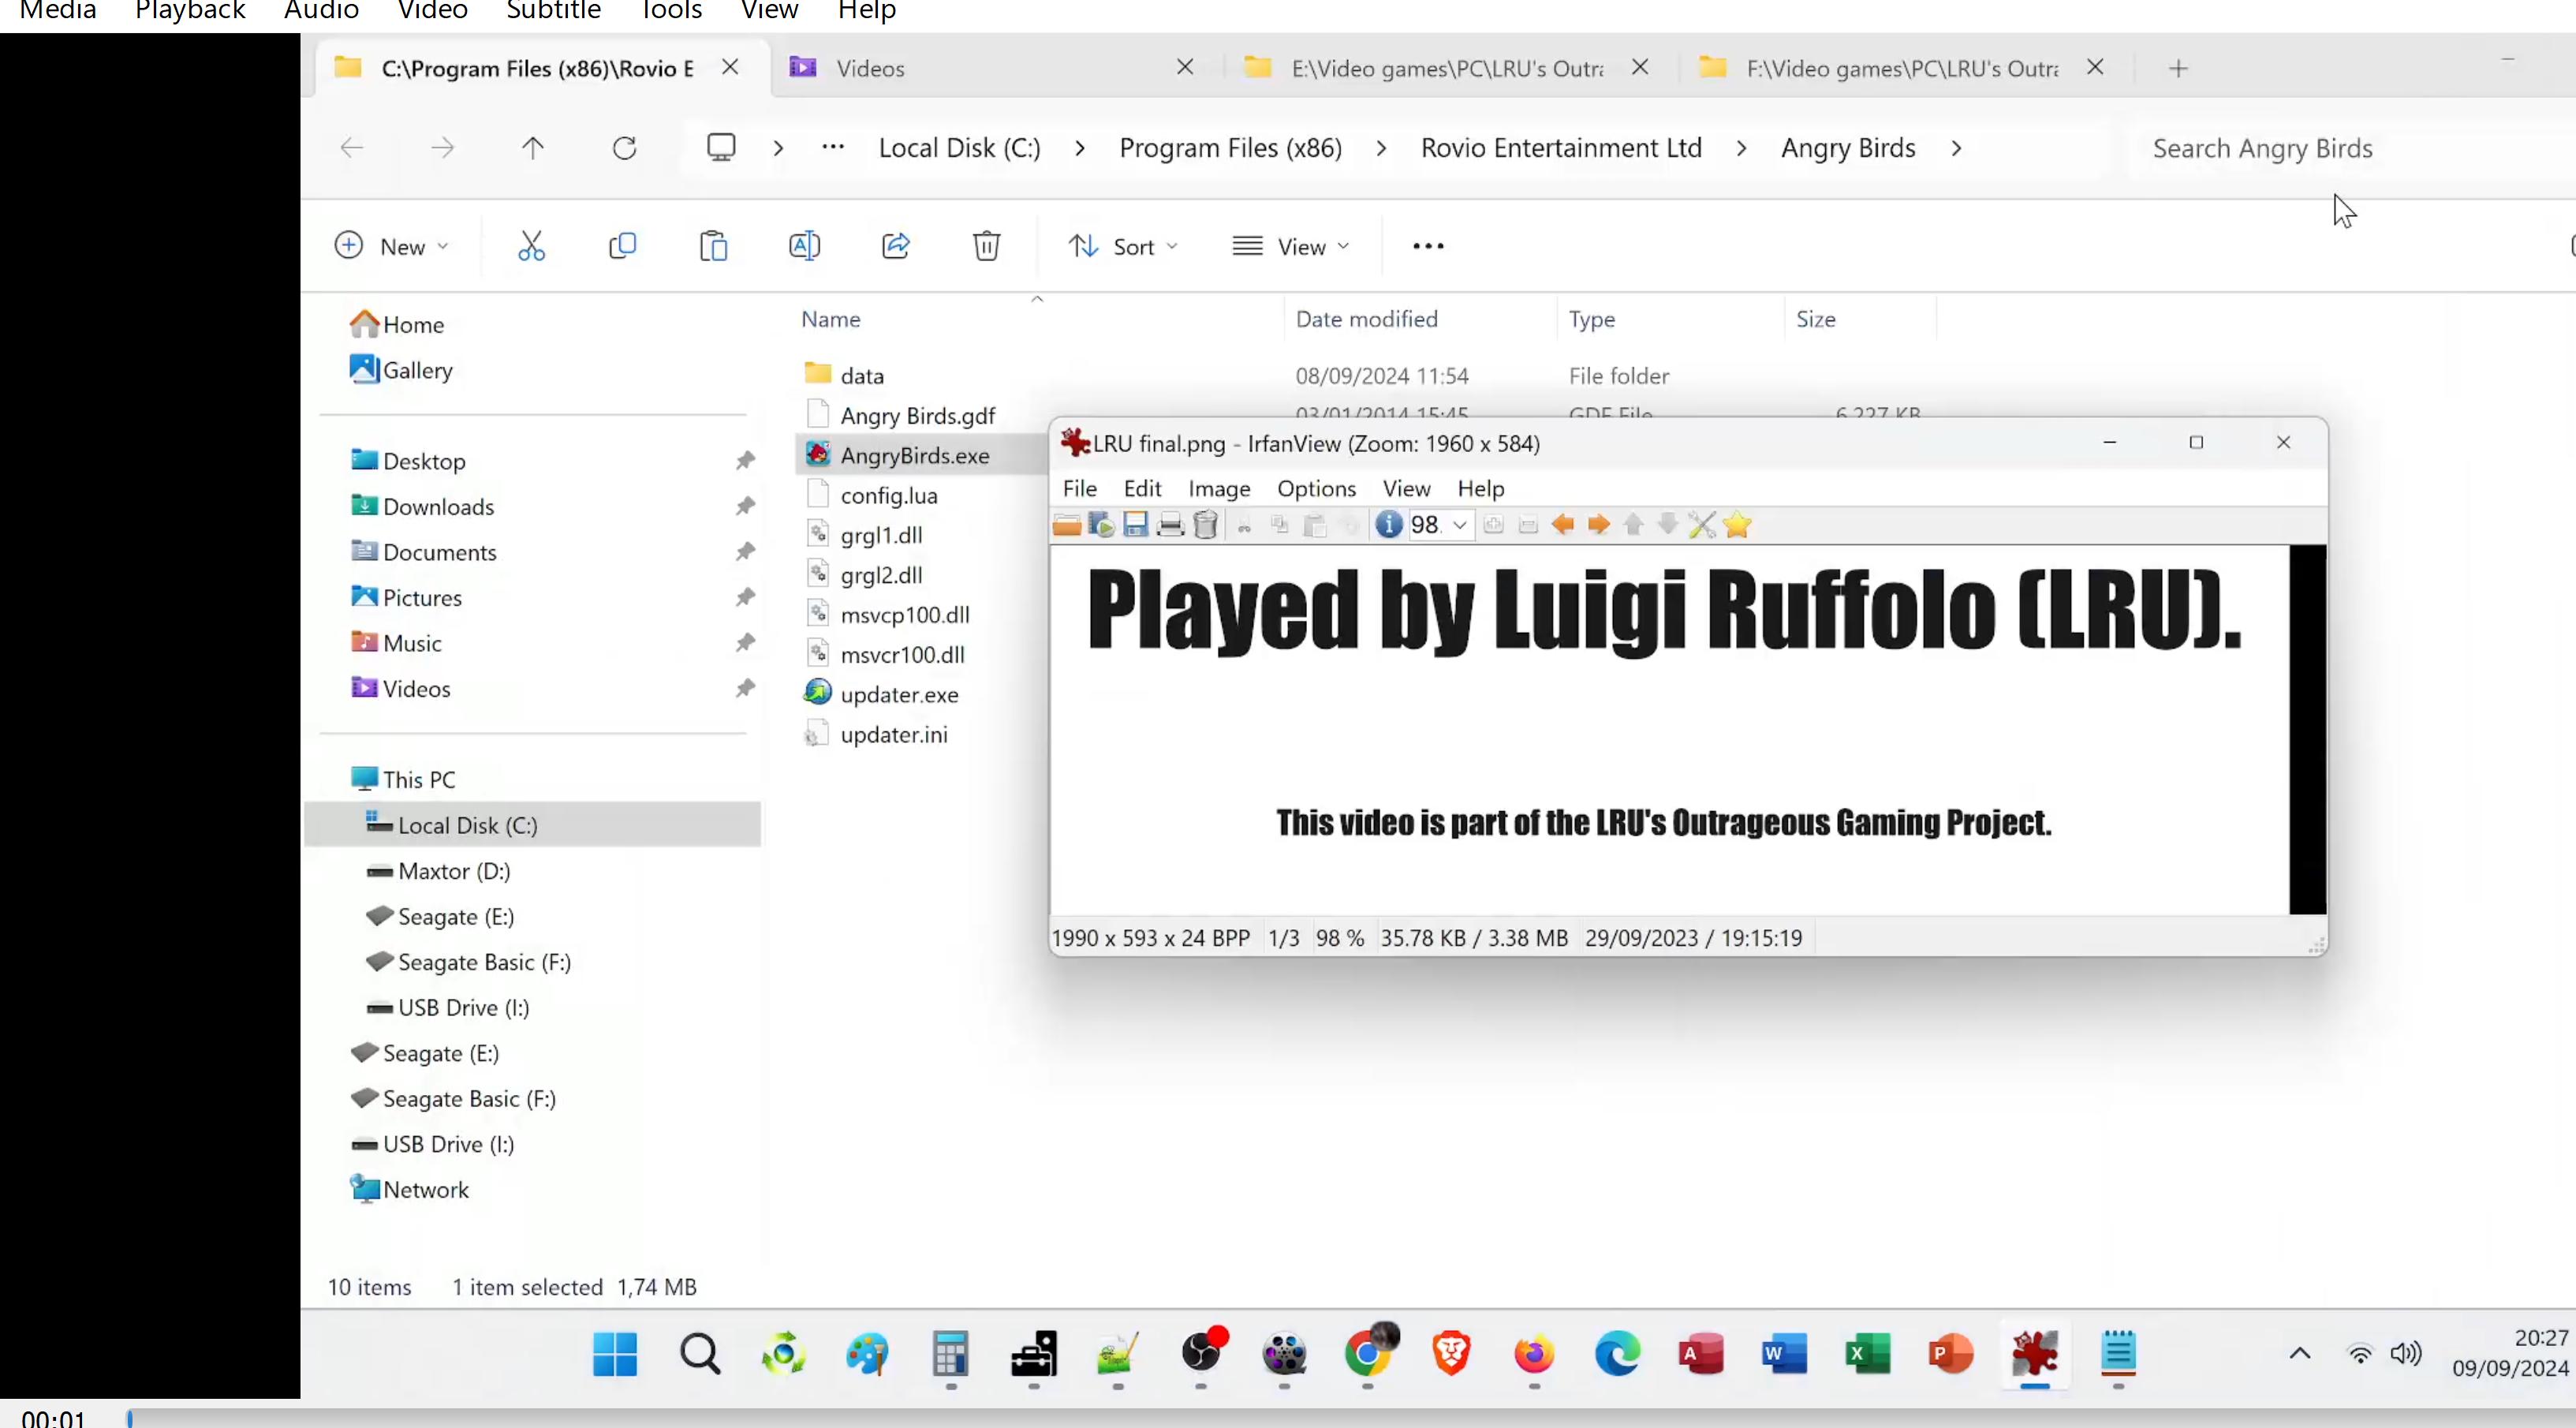Select Seagate Basic (F:) under This PC
The height and width of the screenshot is (1428, 2576).
point(484,962)
